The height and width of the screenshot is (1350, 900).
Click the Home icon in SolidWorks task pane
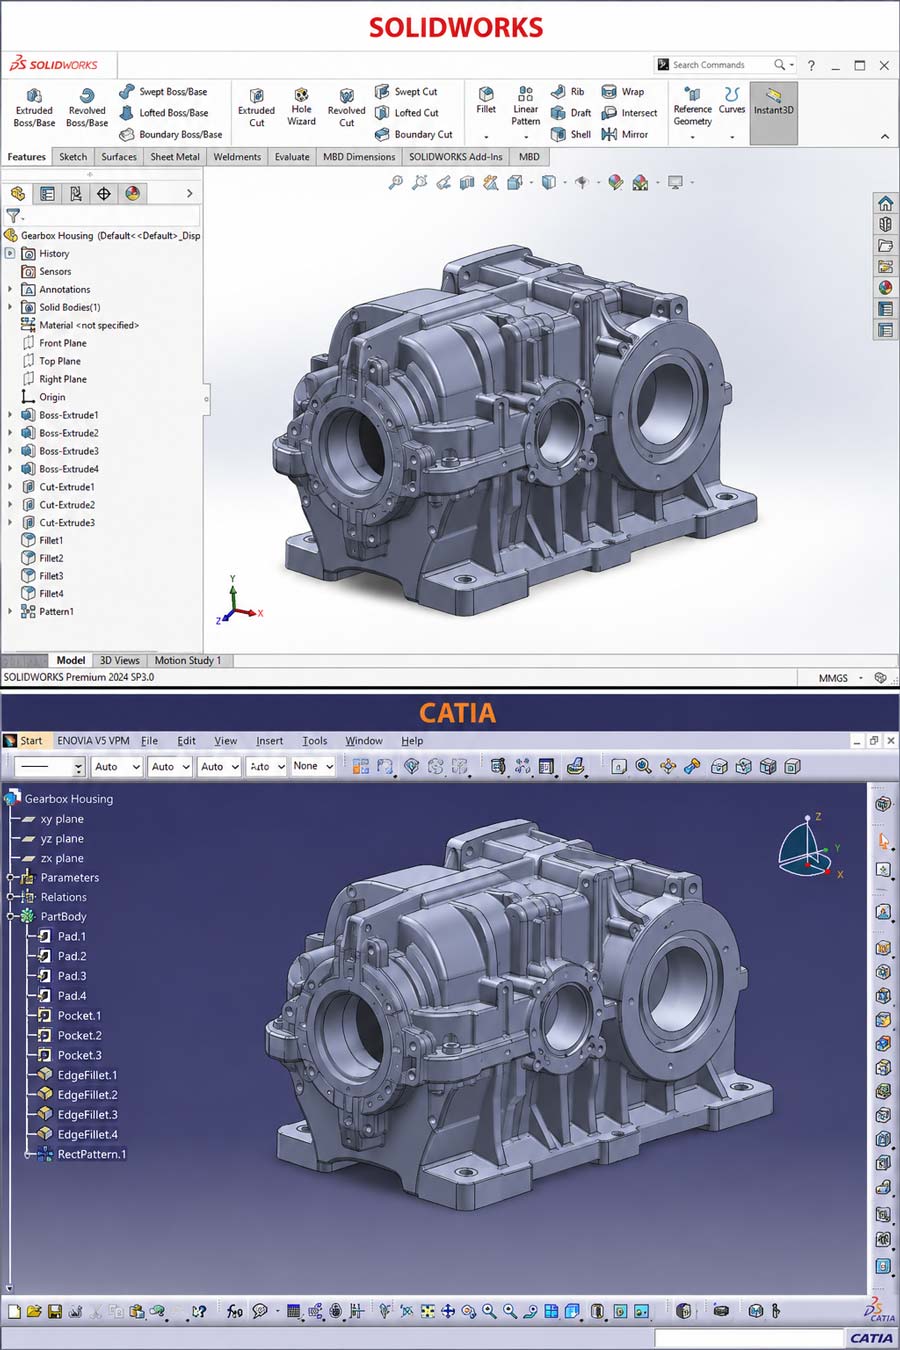pyautogui.click(x=885, y=203)
